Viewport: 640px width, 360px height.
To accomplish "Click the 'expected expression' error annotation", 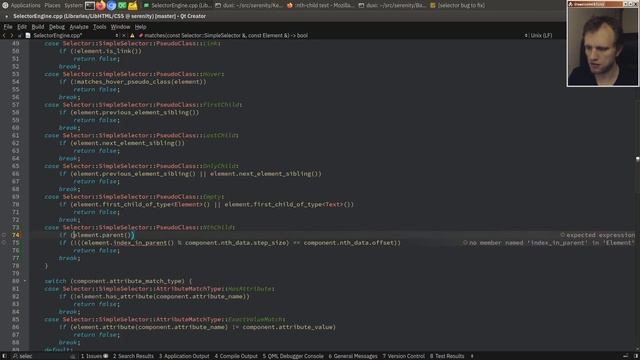I will [x=598, y=235].
